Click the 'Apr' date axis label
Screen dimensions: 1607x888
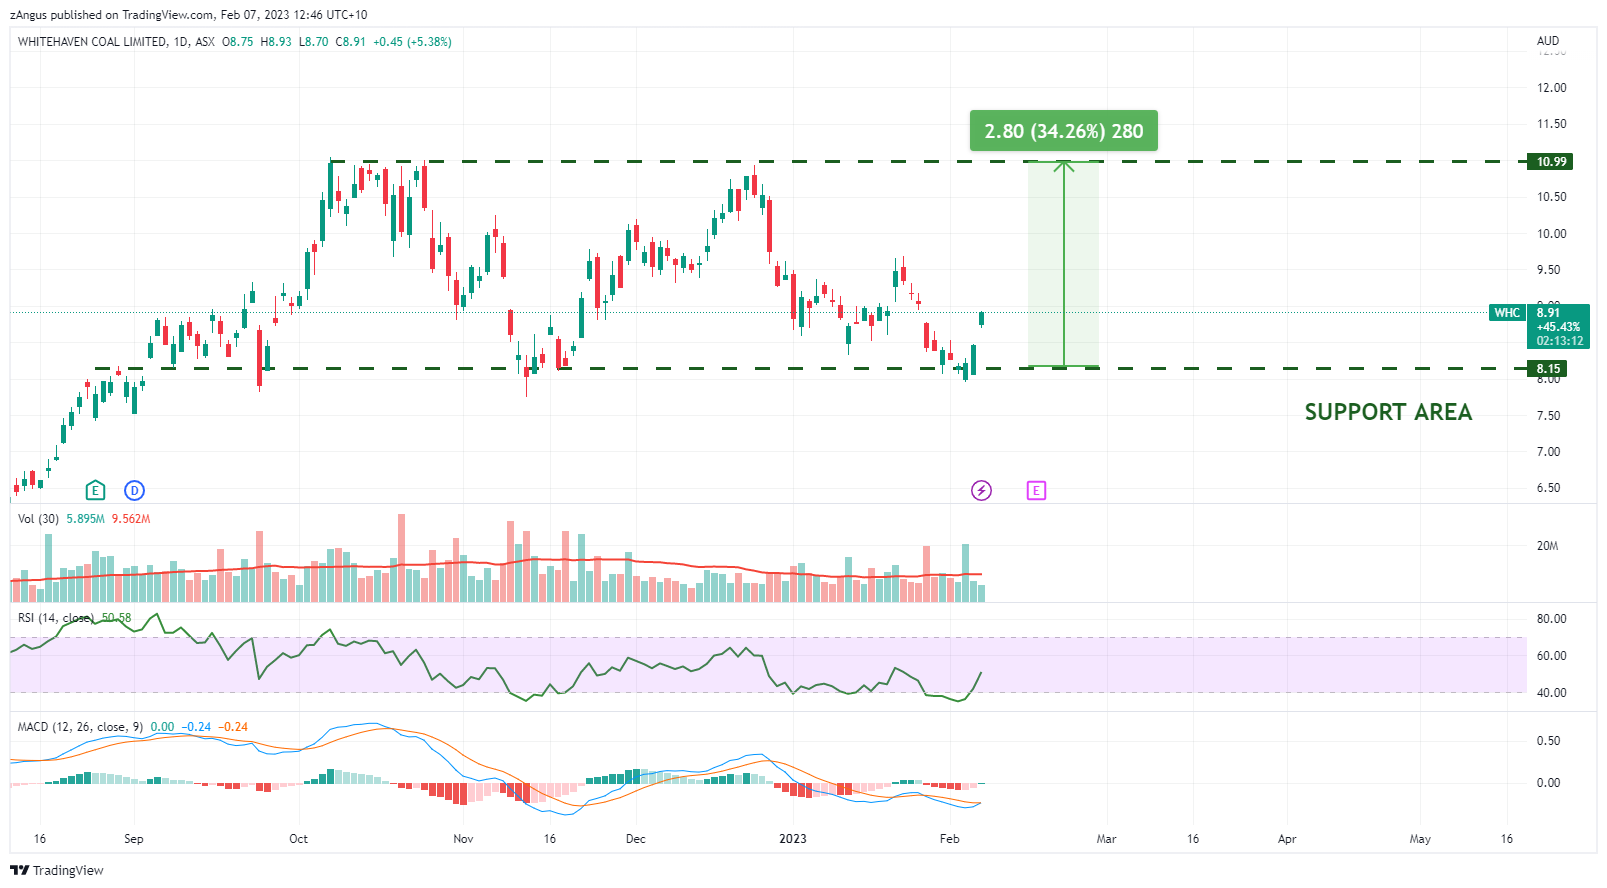click(1287, 839)
